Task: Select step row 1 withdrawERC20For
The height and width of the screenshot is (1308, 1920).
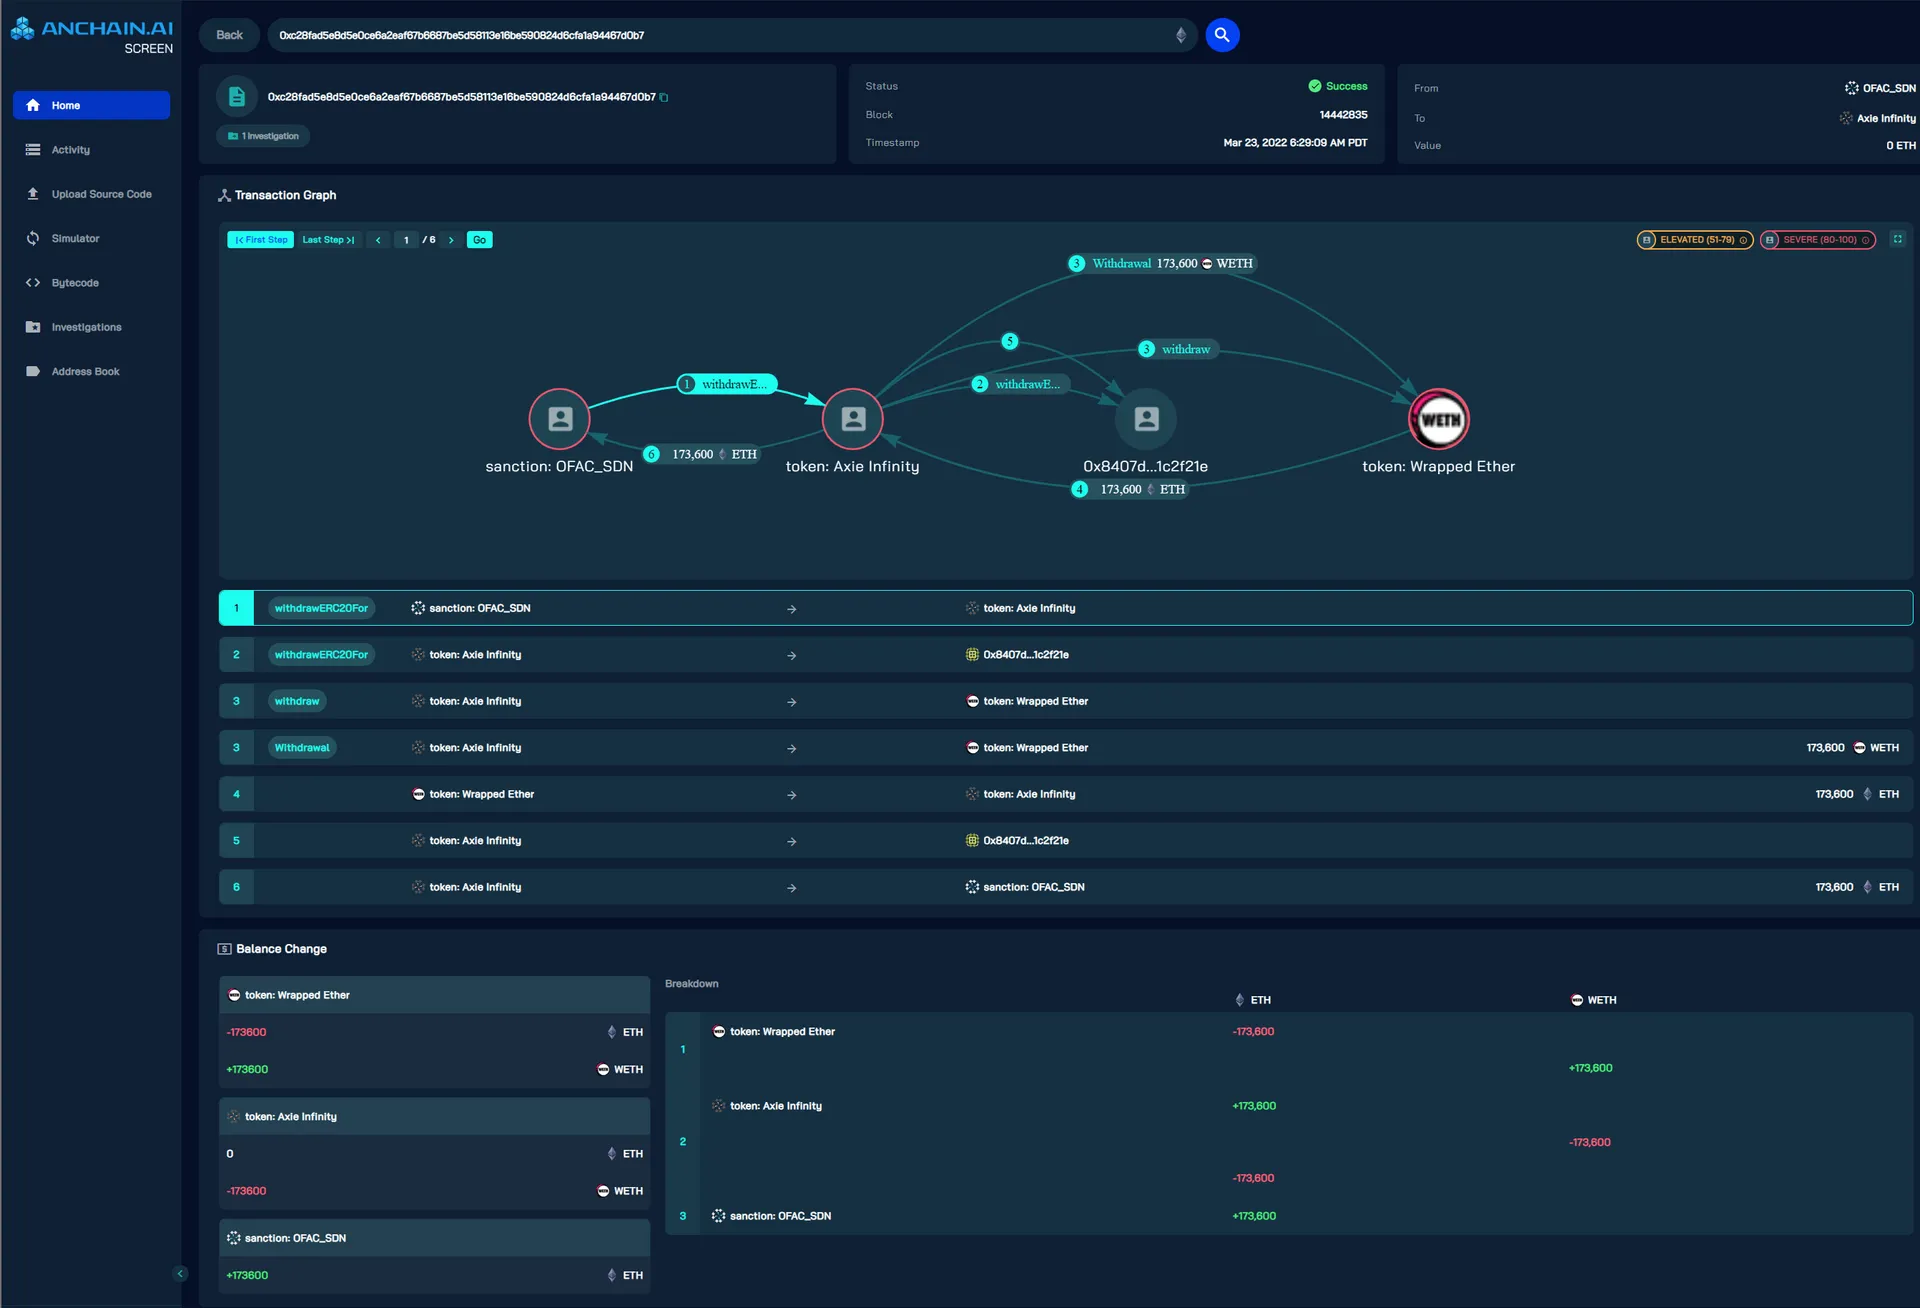Action: pyautogui.click(x=1066, y=608)
